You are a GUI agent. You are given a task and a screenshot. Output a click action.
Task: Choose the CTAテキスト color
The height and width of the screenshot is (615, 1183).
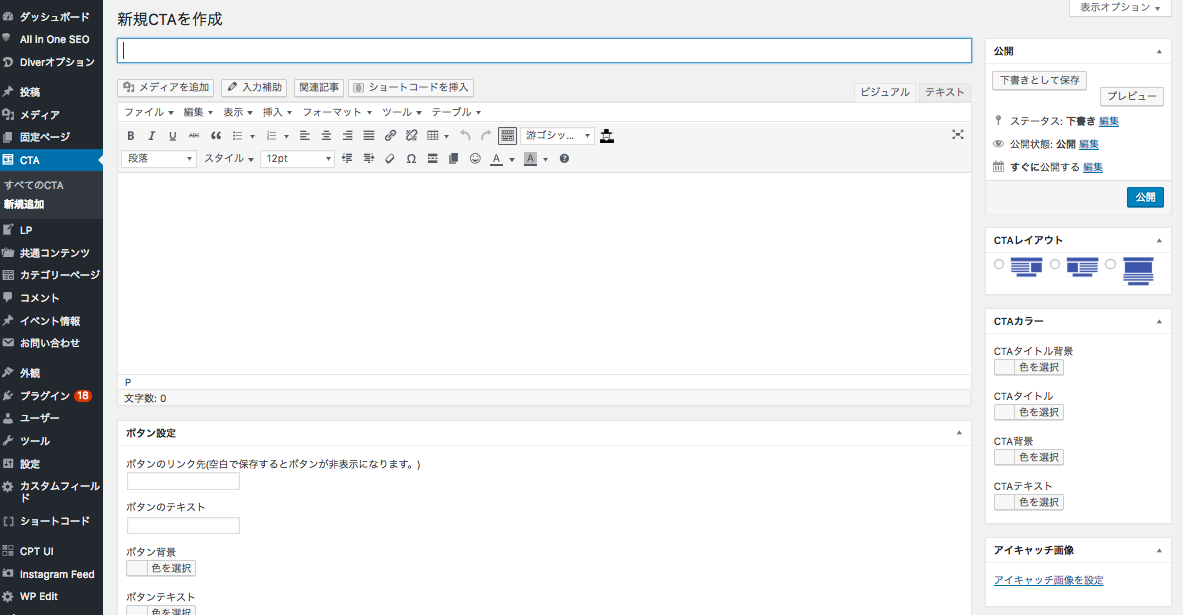click(1029, 502)
